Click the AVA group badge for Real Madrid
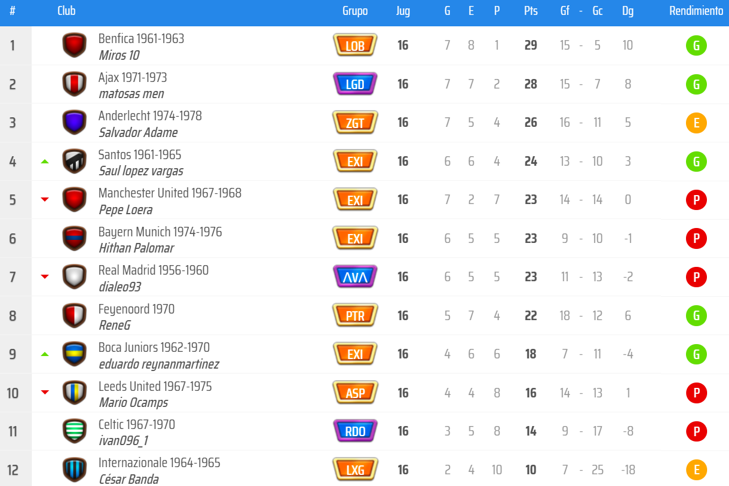Viewport: 729px width, 486px height. [355, 277]
